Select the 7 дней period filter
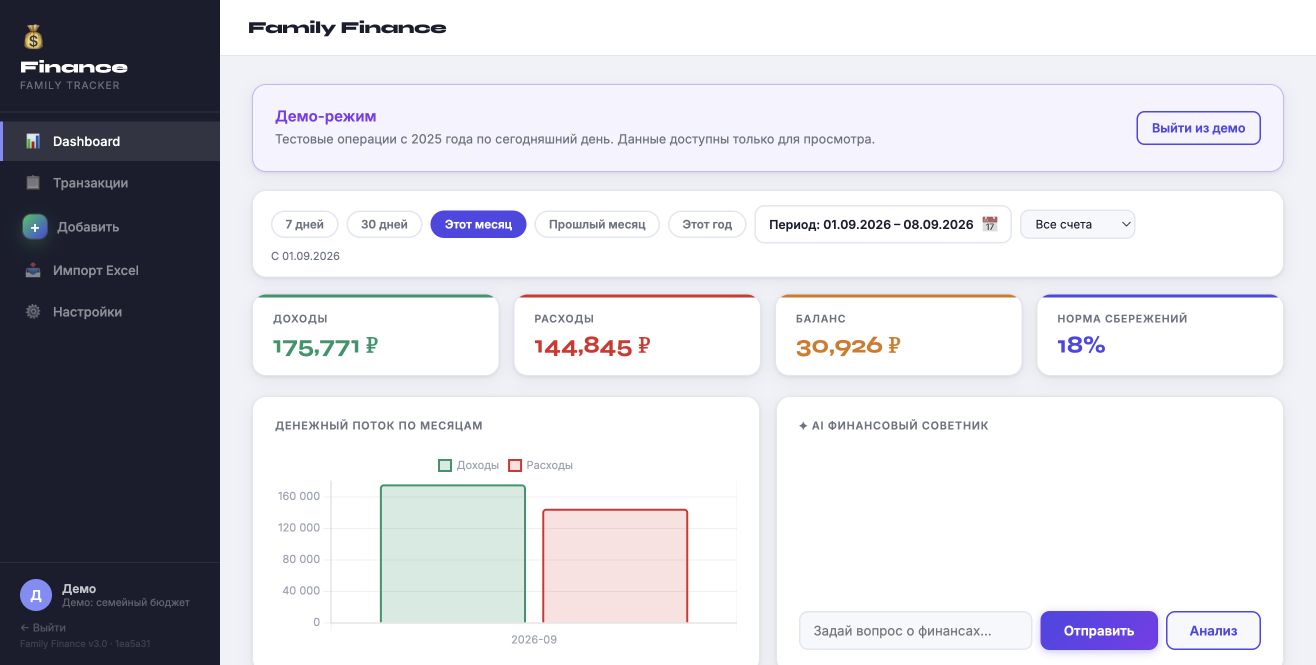The height and width of the screenshot is (665, 1316). pos(305,224)
